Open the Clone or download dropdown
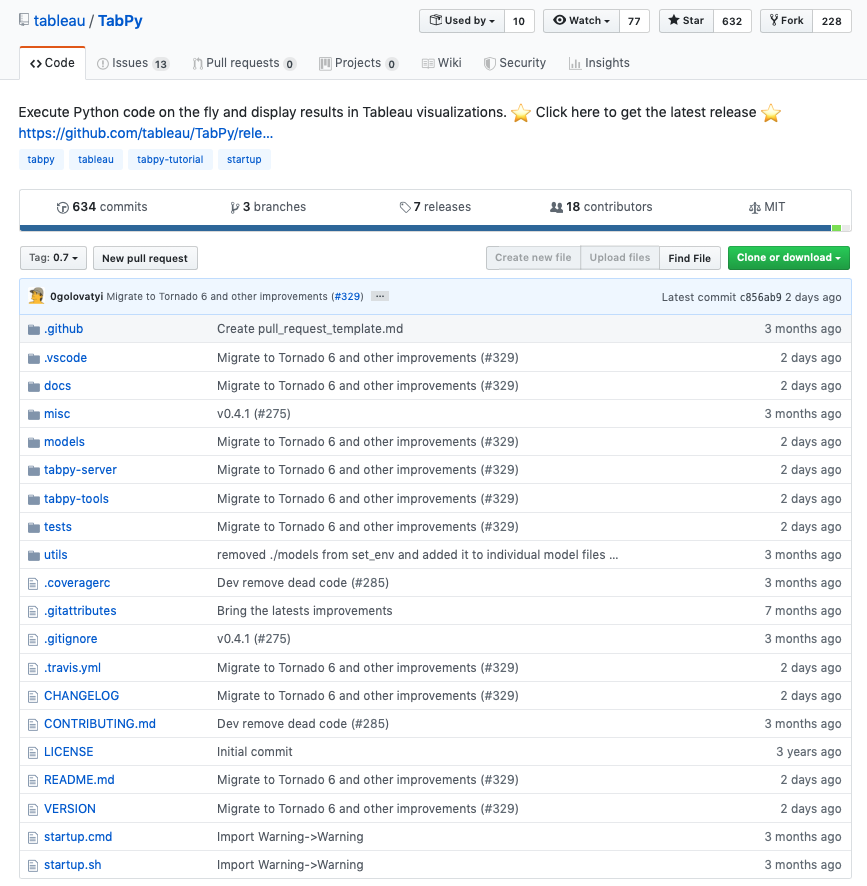Viewport: 867px width, 886px height. pyautogui.click(x=788, y=258)
